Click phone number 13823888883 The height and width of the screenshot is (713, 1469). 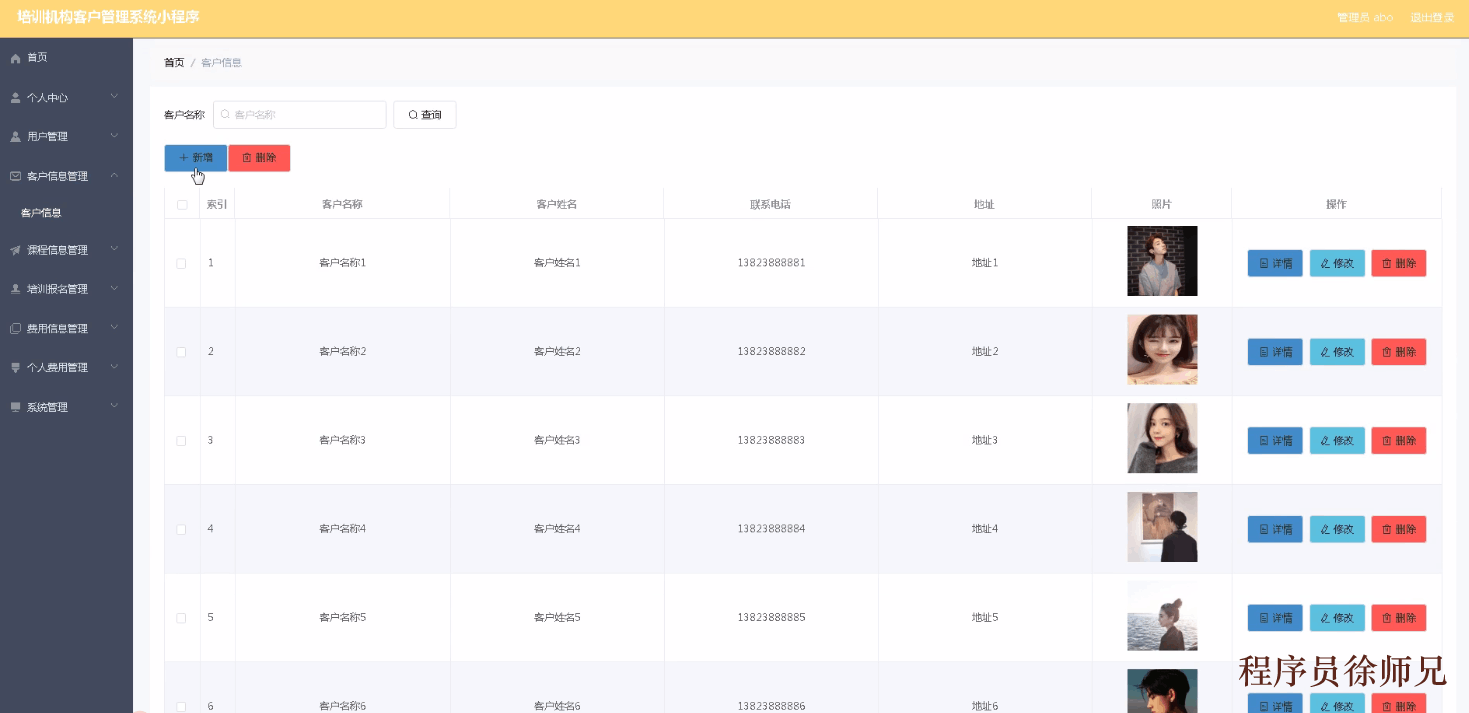(771, 441)
